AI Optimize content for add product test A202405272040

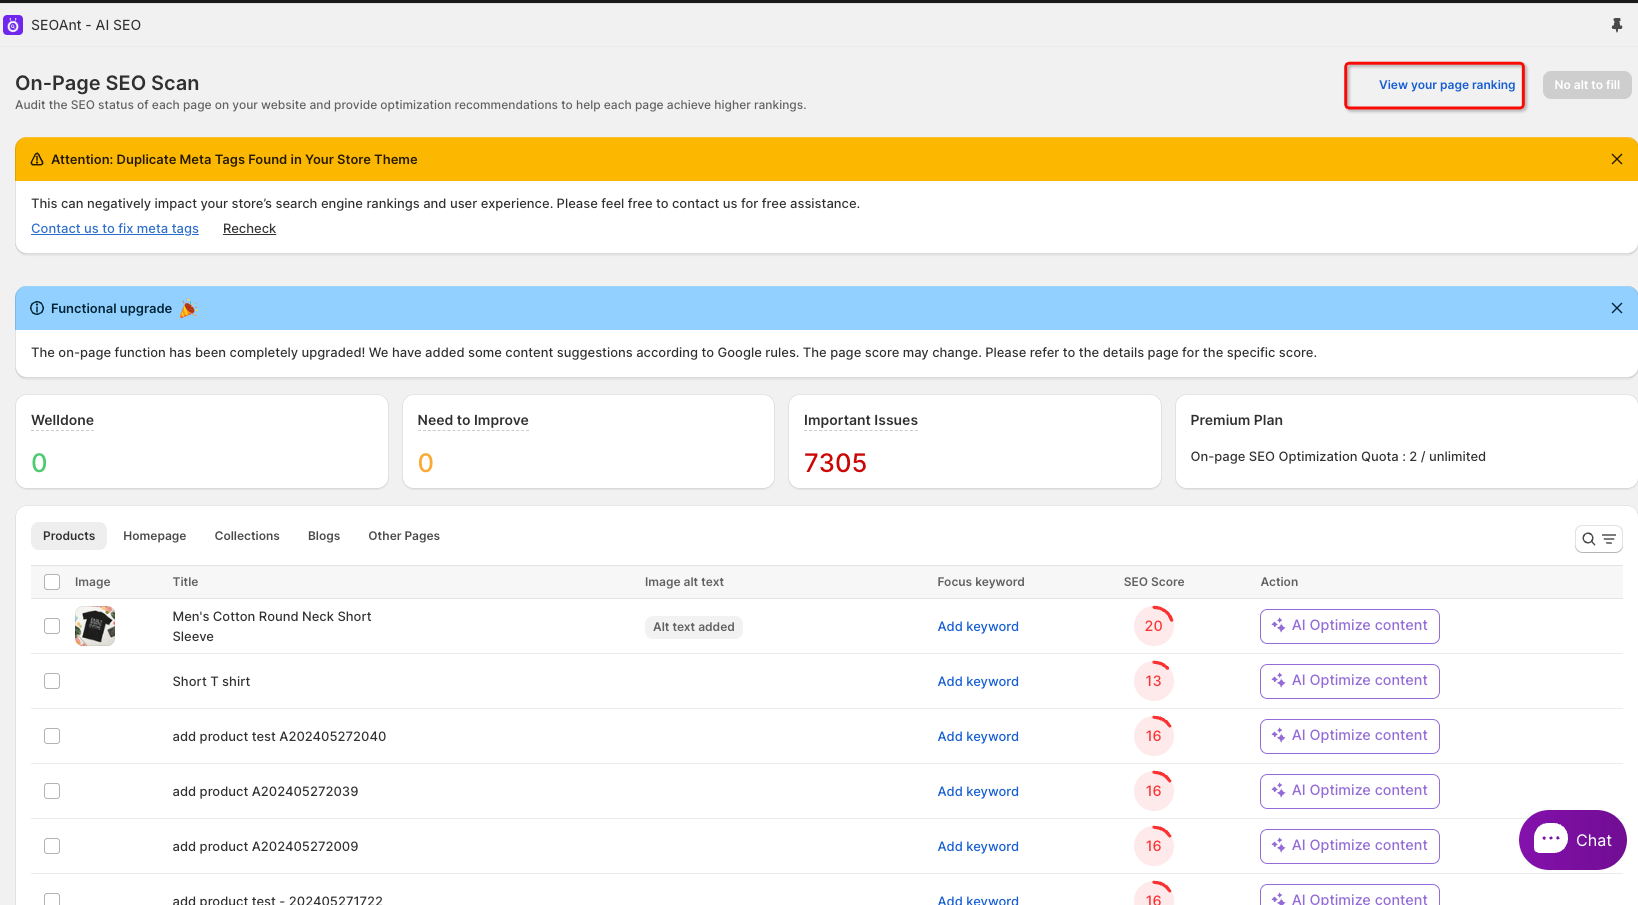coord(1350,736)
